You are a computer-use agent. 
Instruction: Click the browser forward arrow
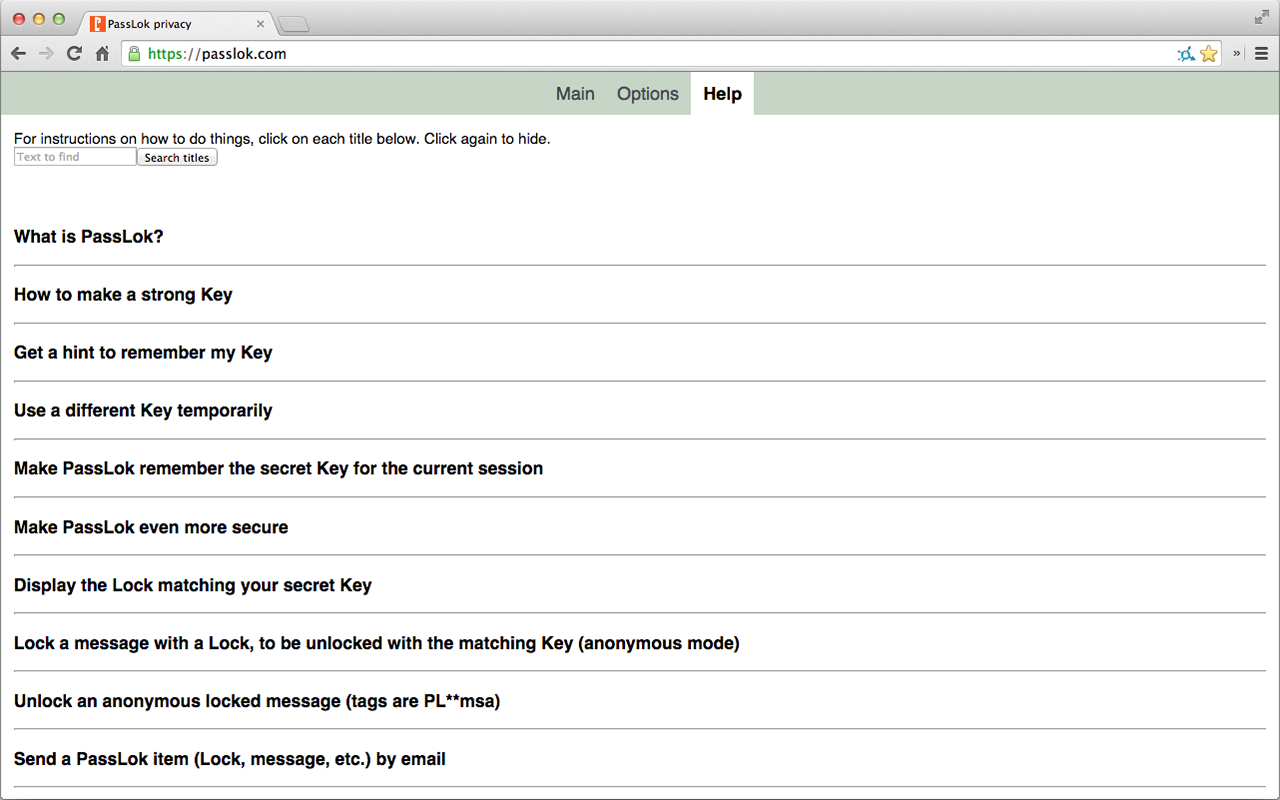tap(46, 54)
